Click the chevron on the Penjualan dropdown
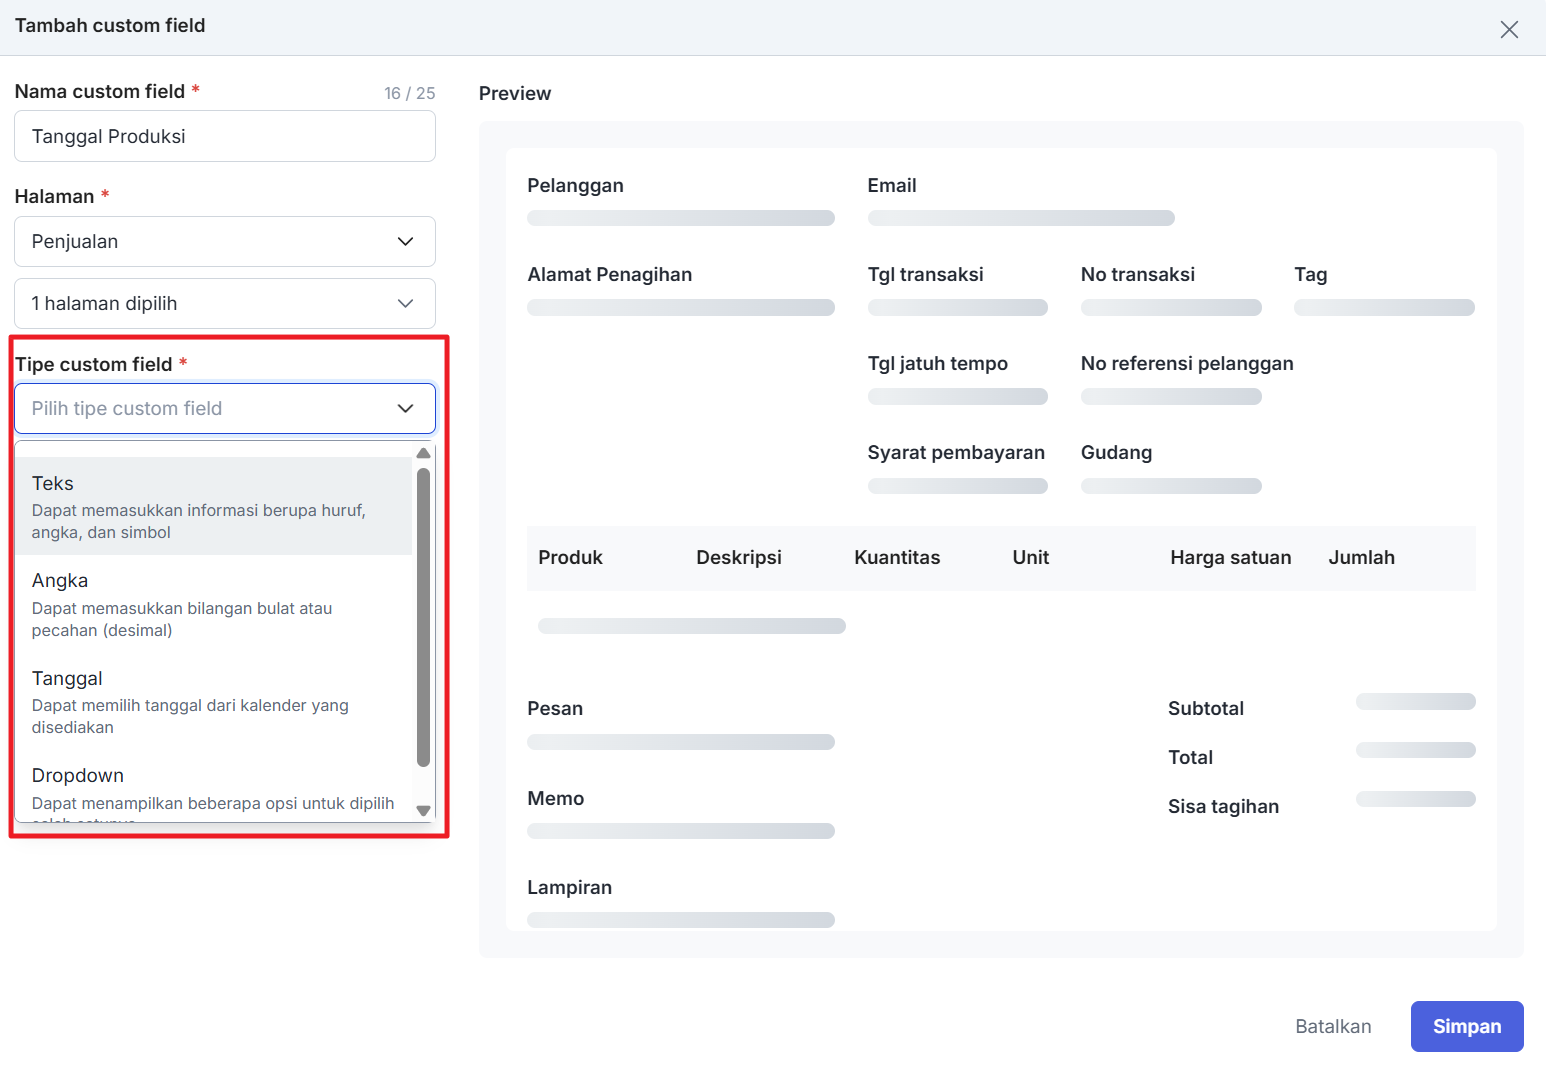The image size is (1546, 1068). click(x=405, y=241)
